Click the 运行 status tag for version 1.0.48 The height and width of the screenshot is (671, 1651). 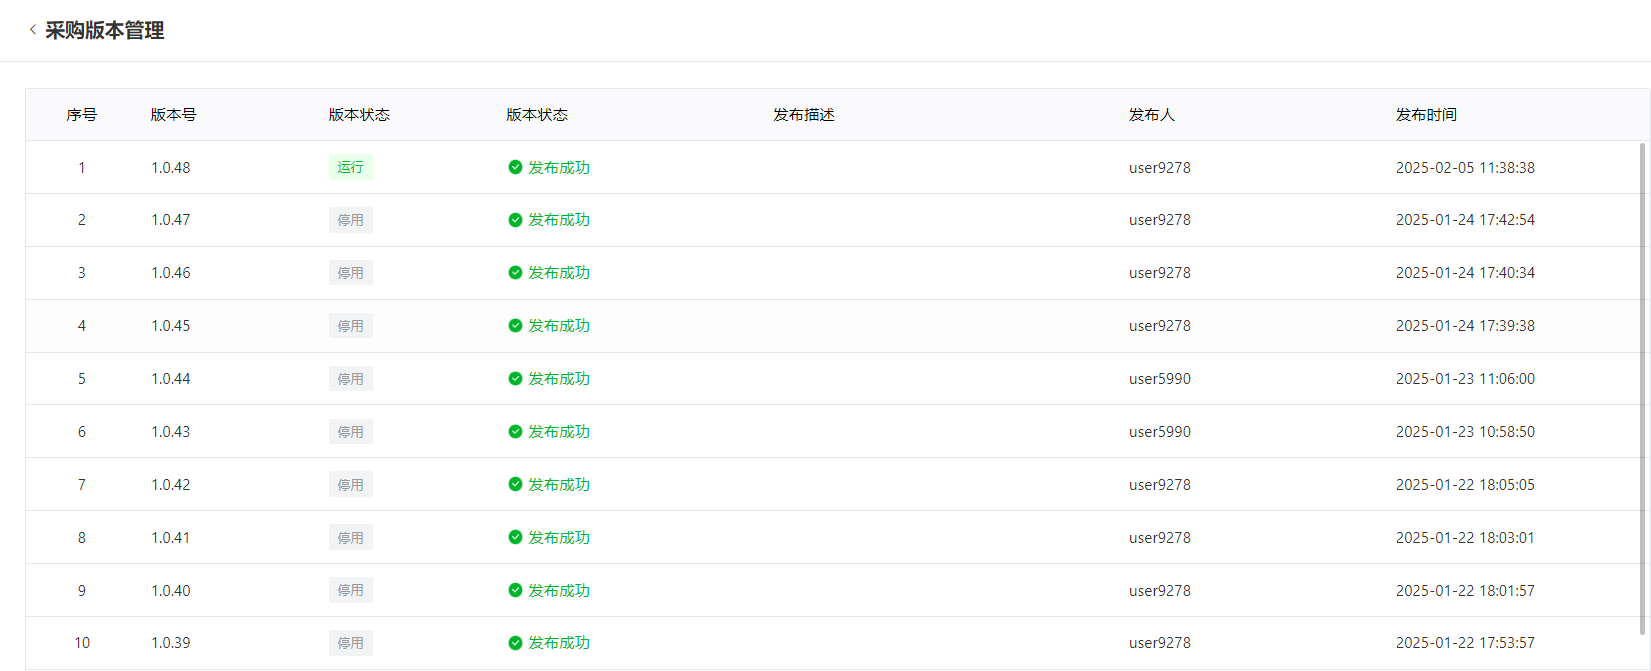point(350,167)
